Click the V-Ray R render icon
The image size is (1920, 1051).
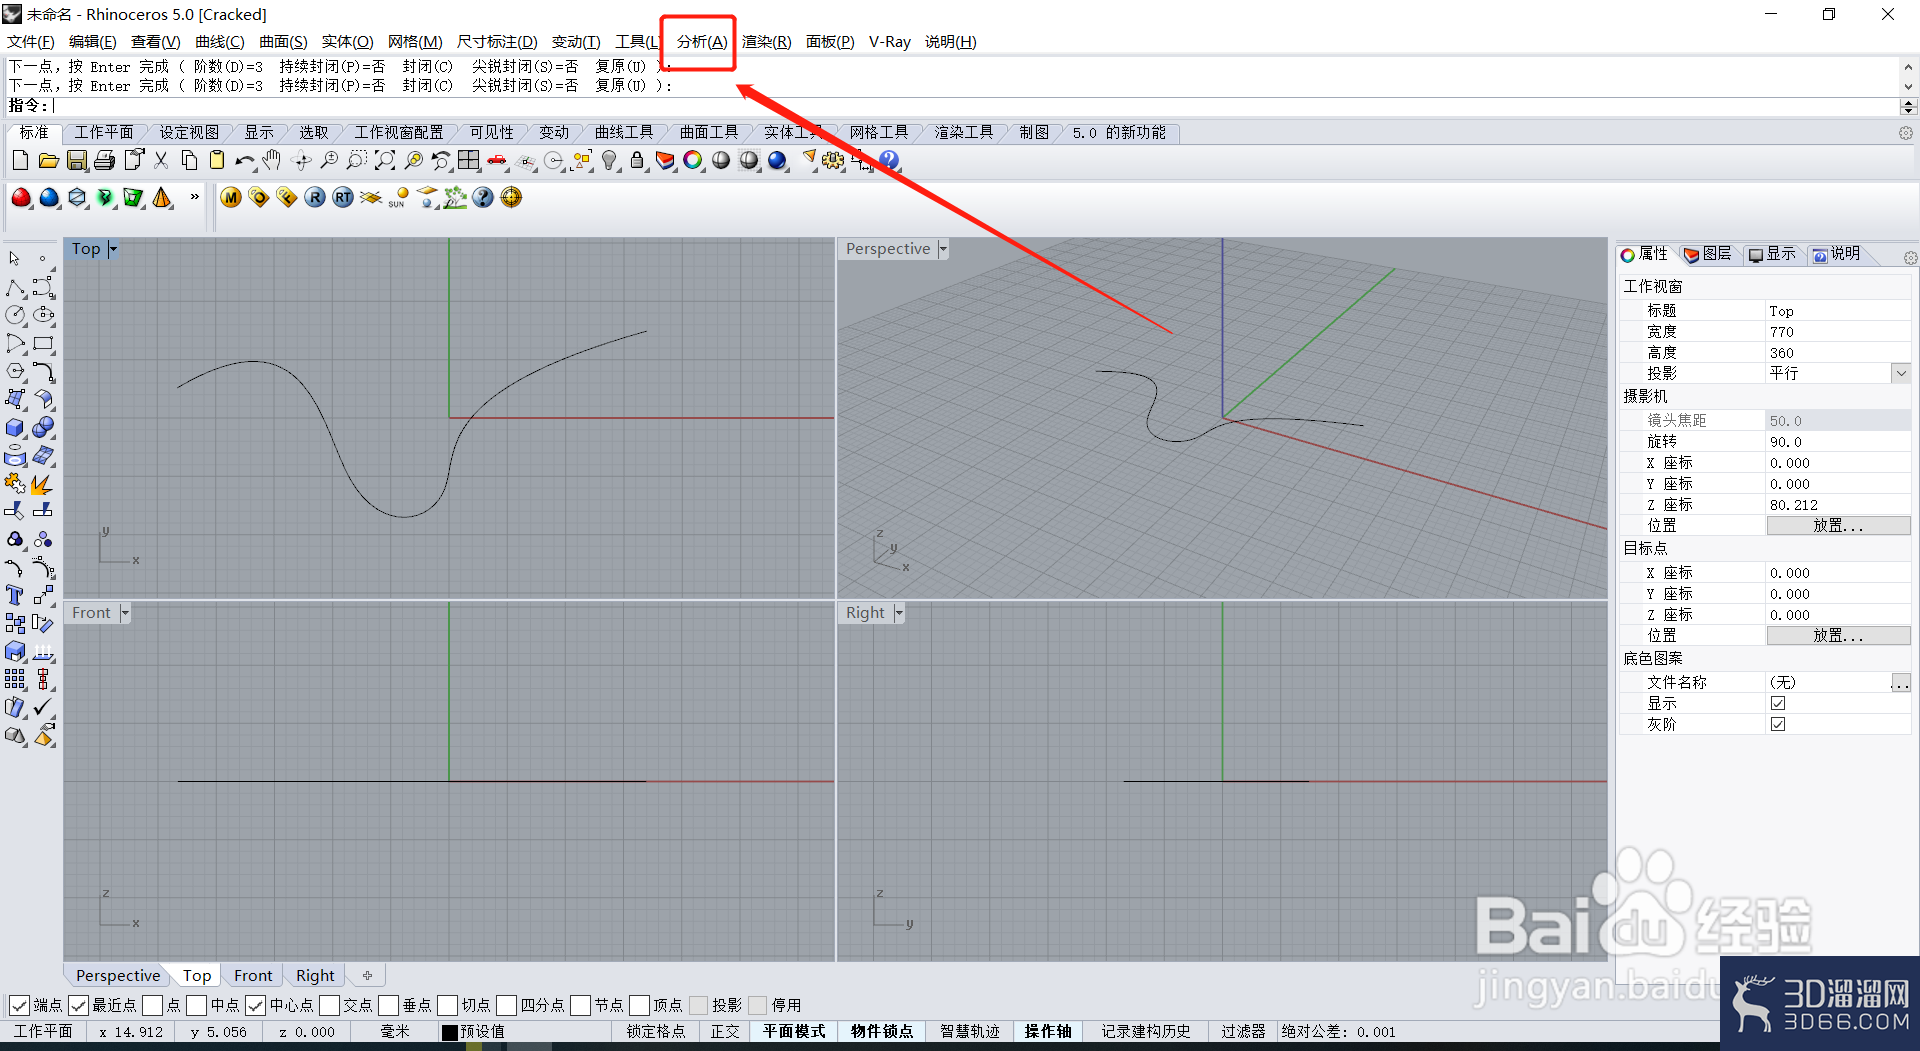tap(315, 197)
